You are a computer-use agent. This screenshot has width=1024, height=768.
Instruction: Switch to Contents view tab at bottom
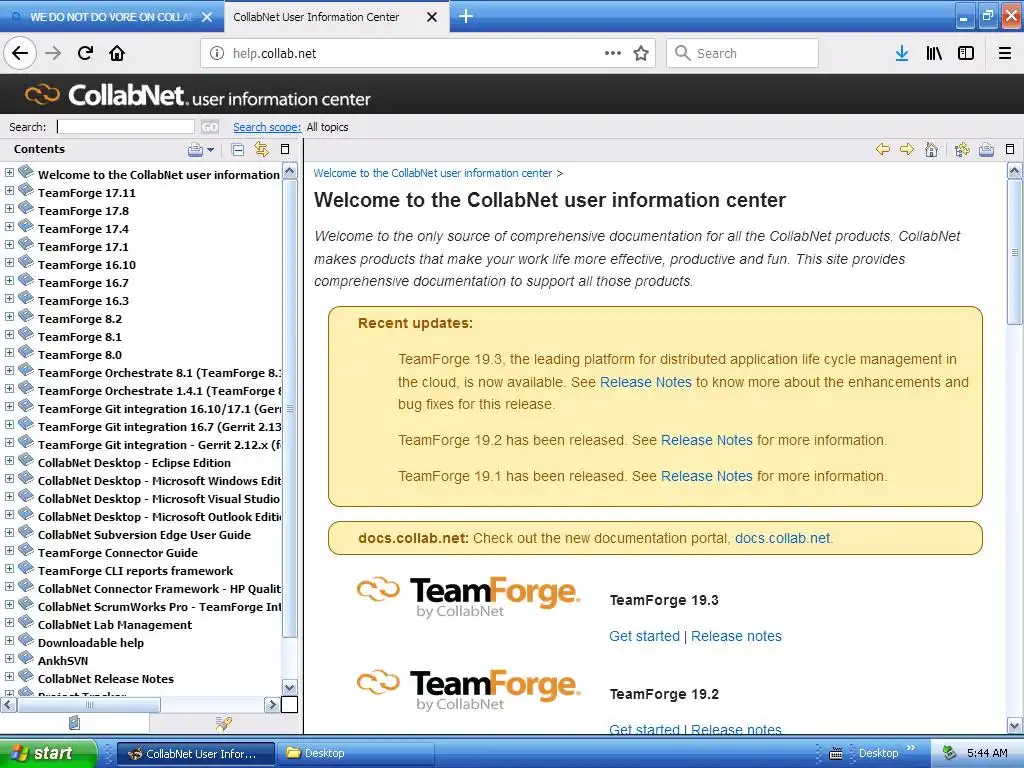point(74,723)
